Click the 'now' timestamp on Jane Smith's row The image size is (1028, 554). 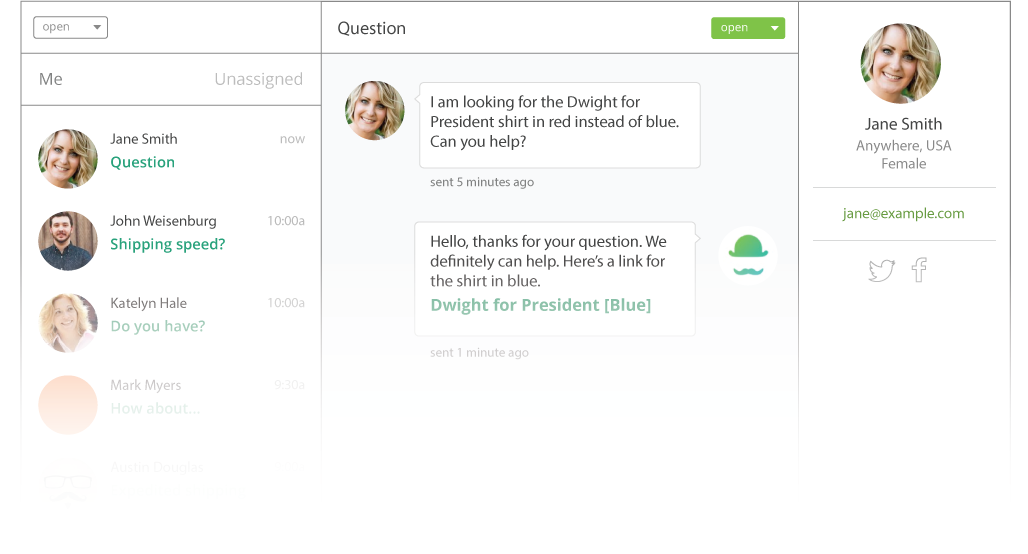[292, 139]
